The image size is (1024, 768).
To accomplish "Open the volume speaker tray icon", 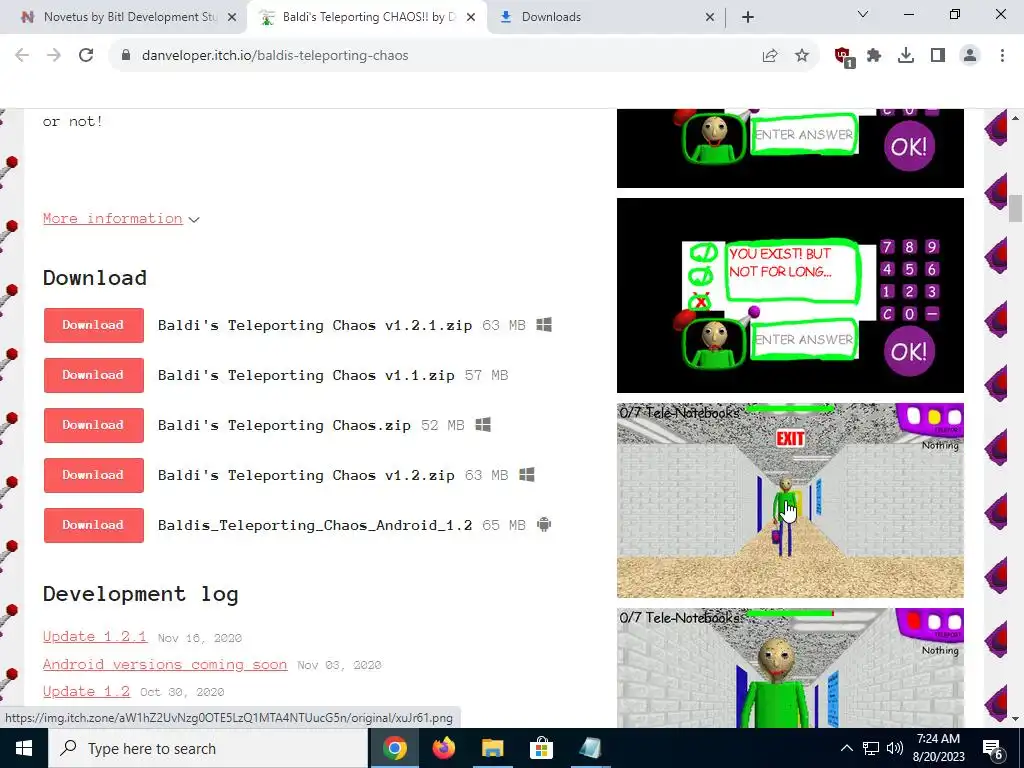I will pyautogui.click(x=895, y=748).
